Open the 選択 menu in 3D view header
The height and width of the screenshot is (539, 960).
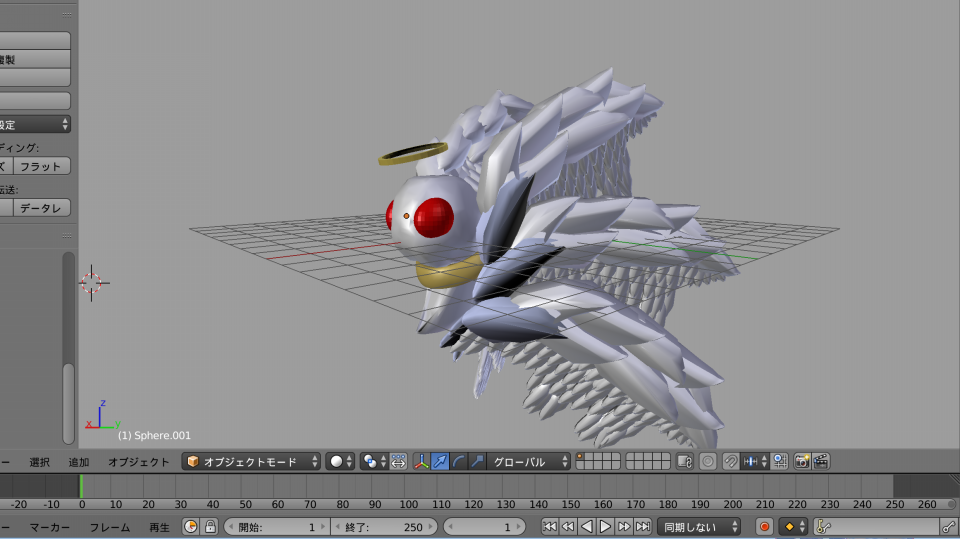(39, 462)
